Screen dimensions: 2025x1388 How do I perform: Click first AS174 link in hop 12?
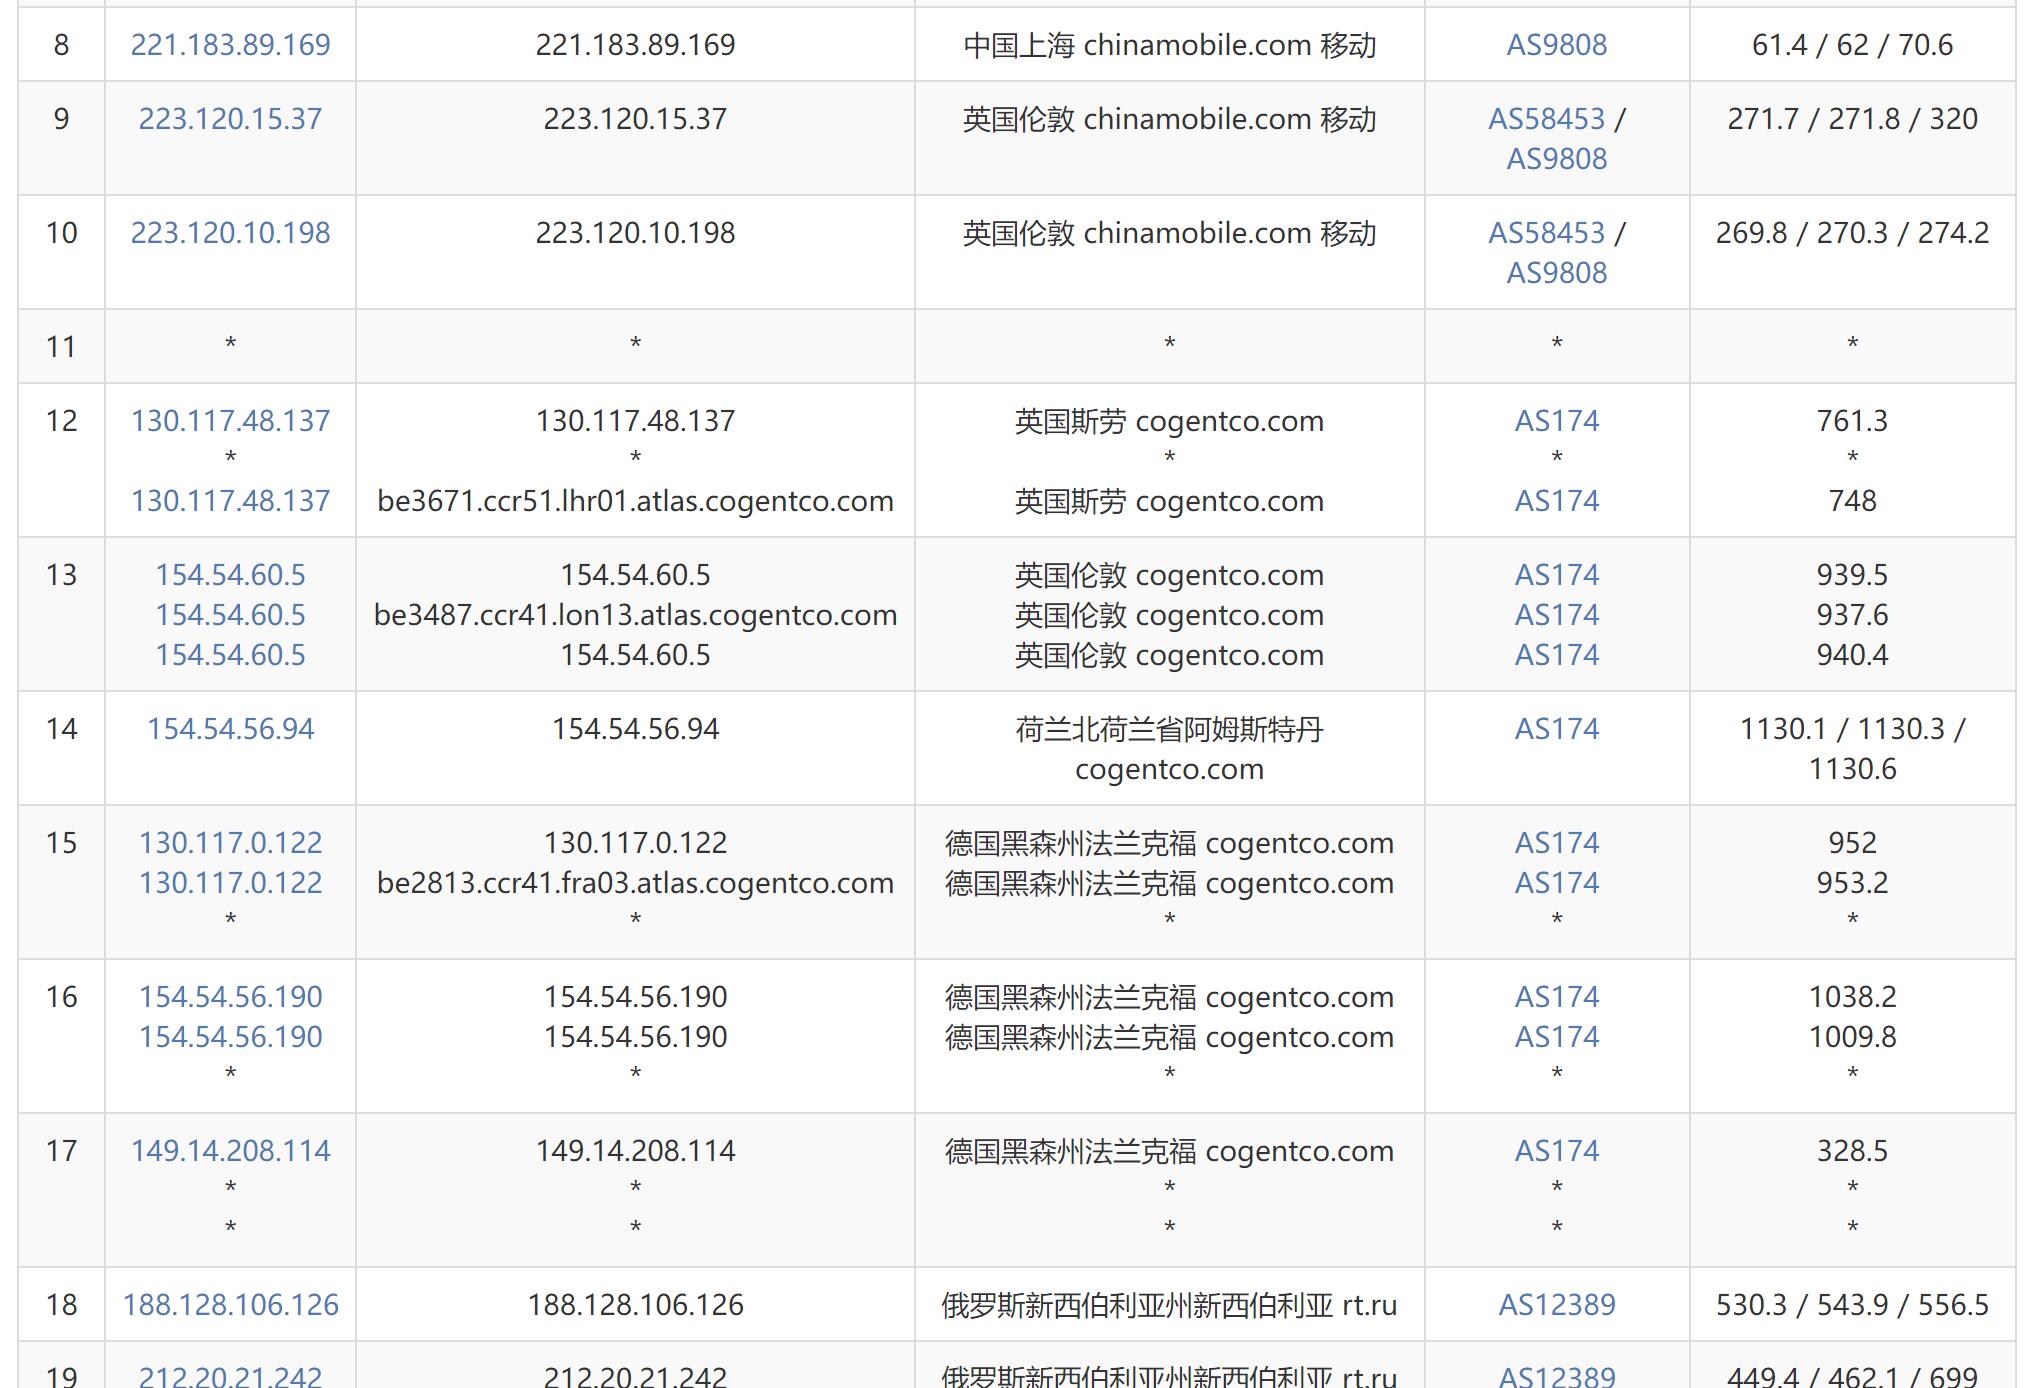point(1556,421)
